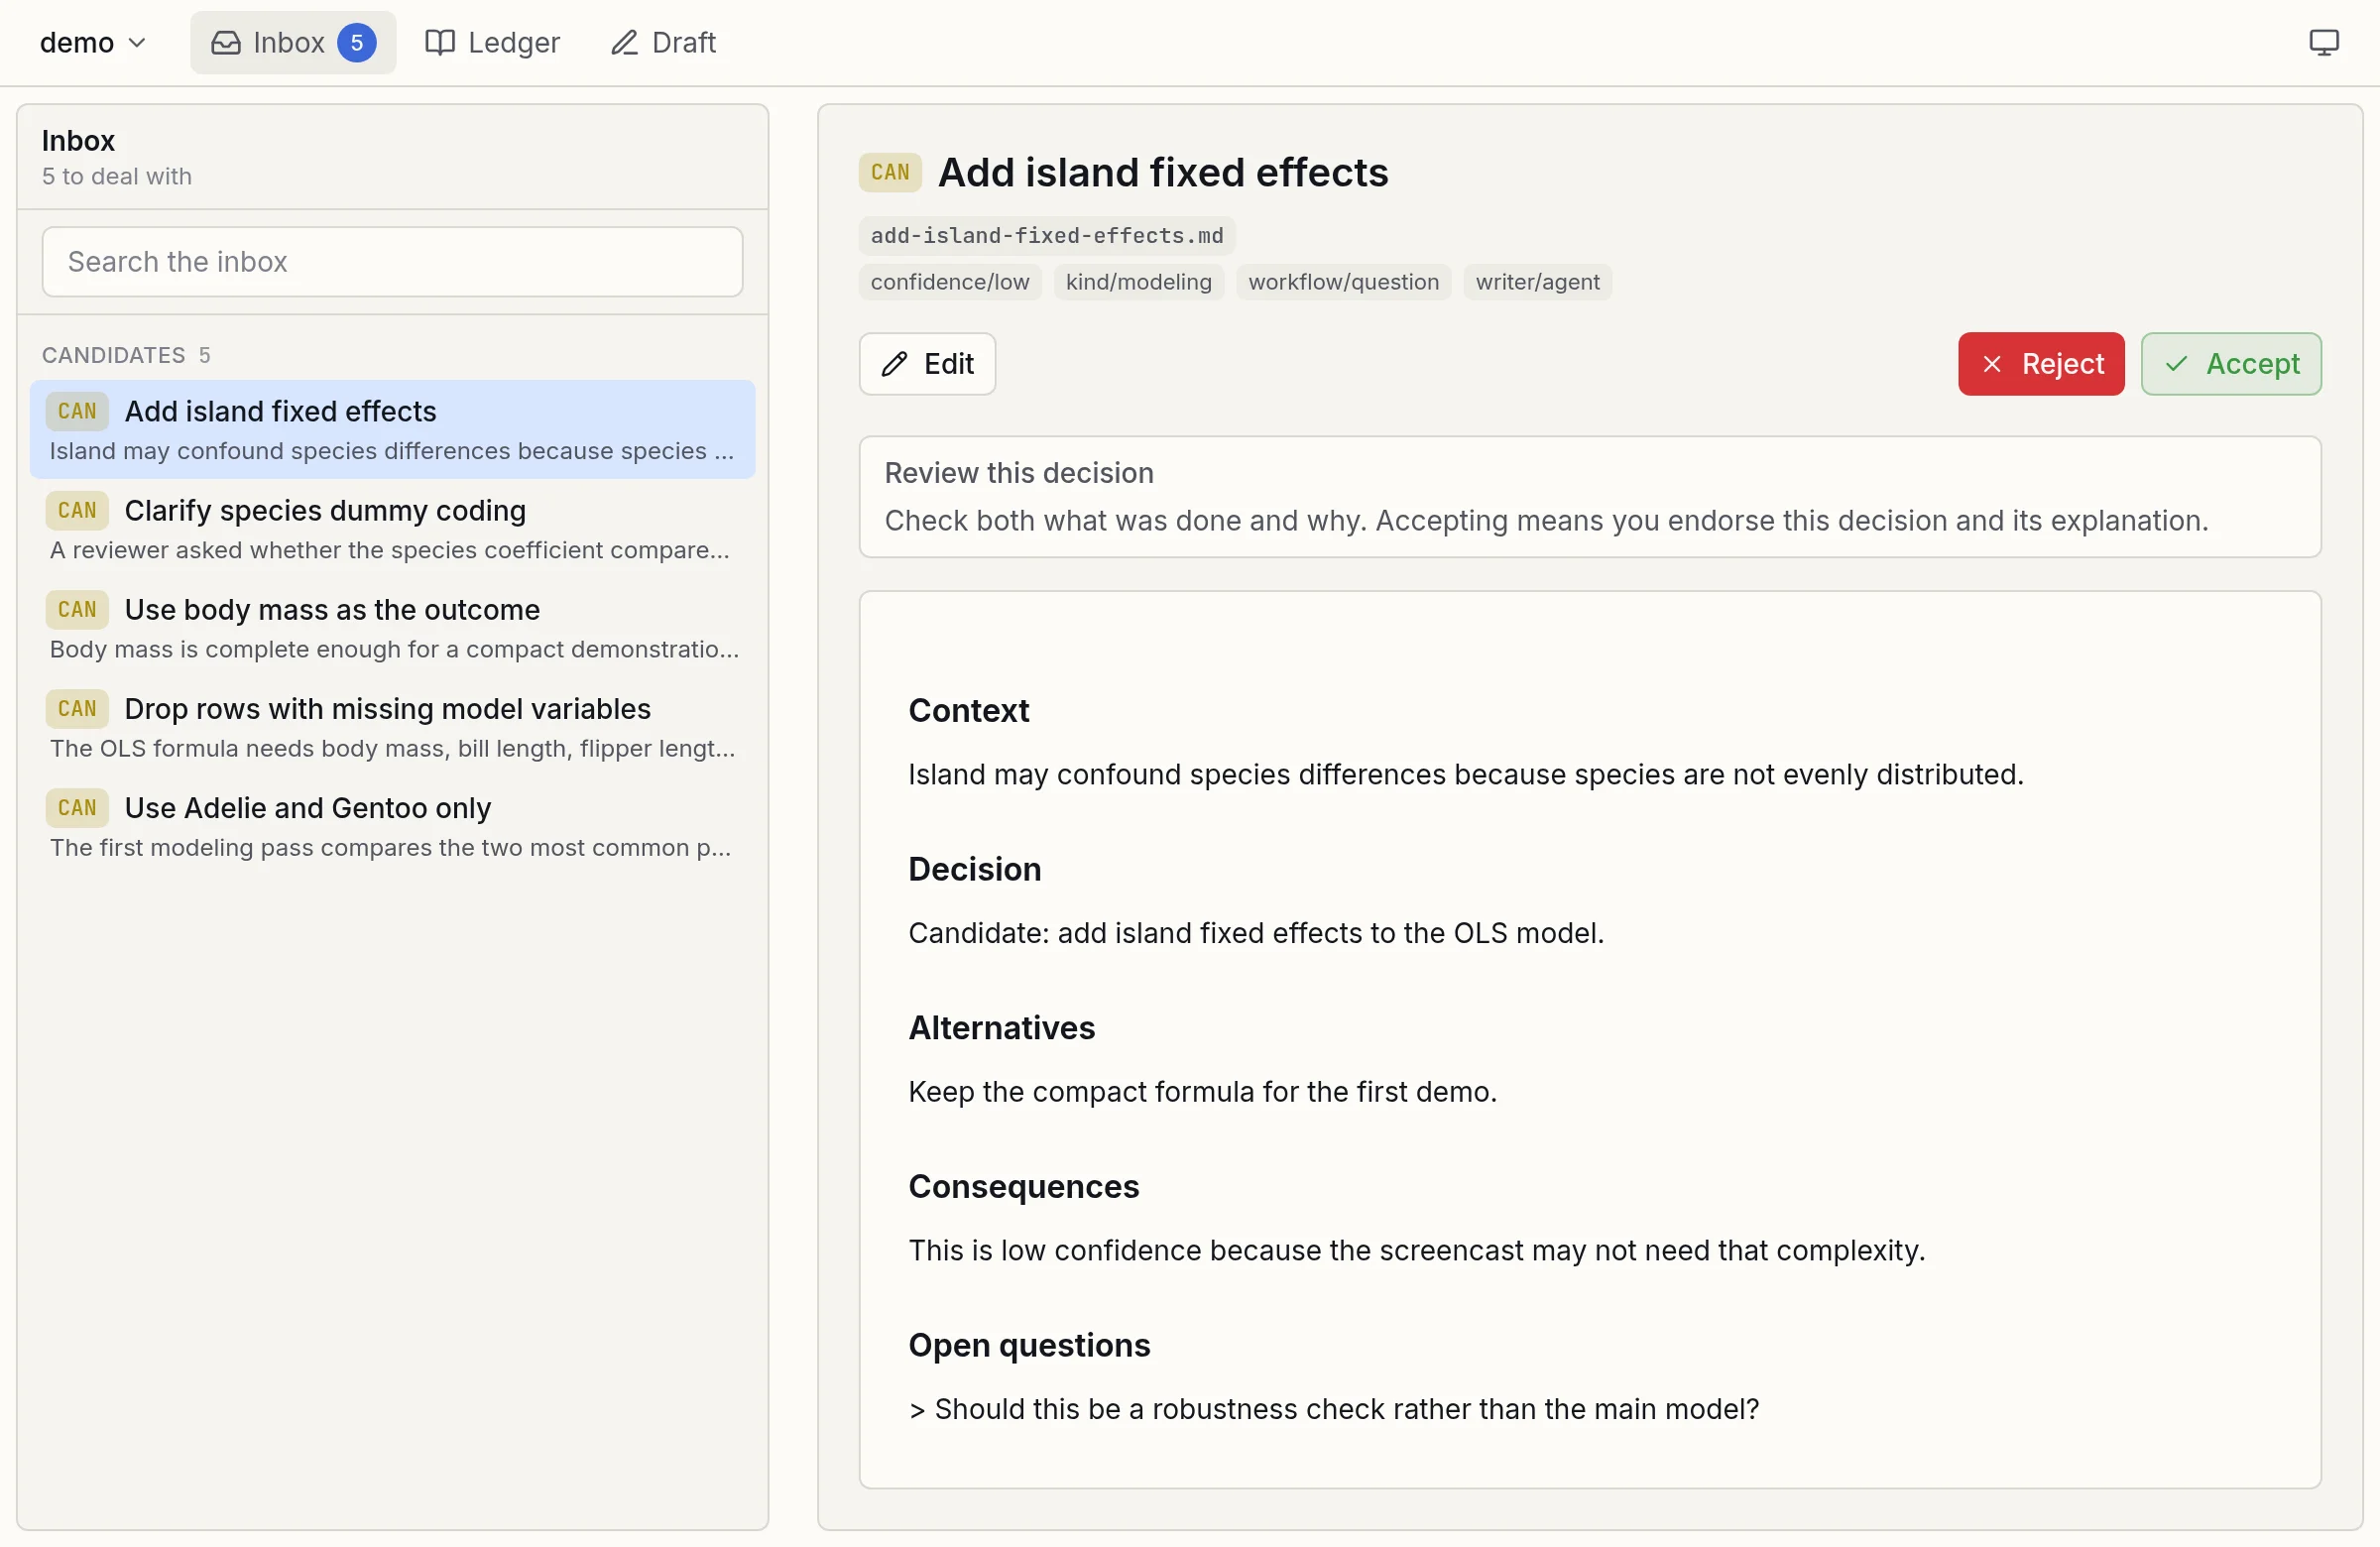Screen dimensions: 2380x1547
Task: Click the monitor display icon in top bar
Action: (2323, 42)
